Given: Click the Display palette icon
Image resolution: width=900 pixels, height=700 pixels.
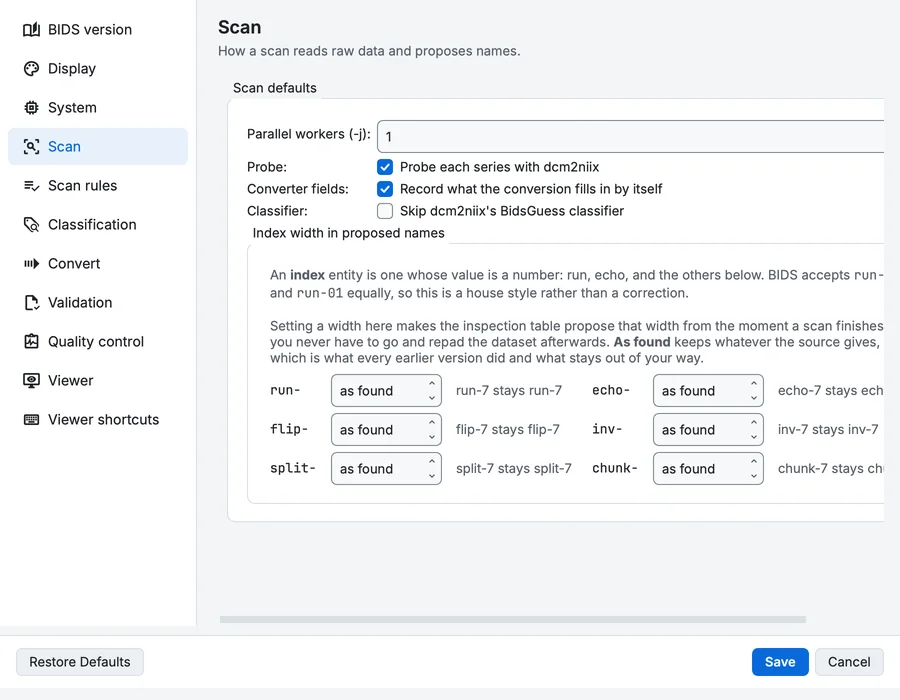Looking at the screenshot, I should pos(32,68).
